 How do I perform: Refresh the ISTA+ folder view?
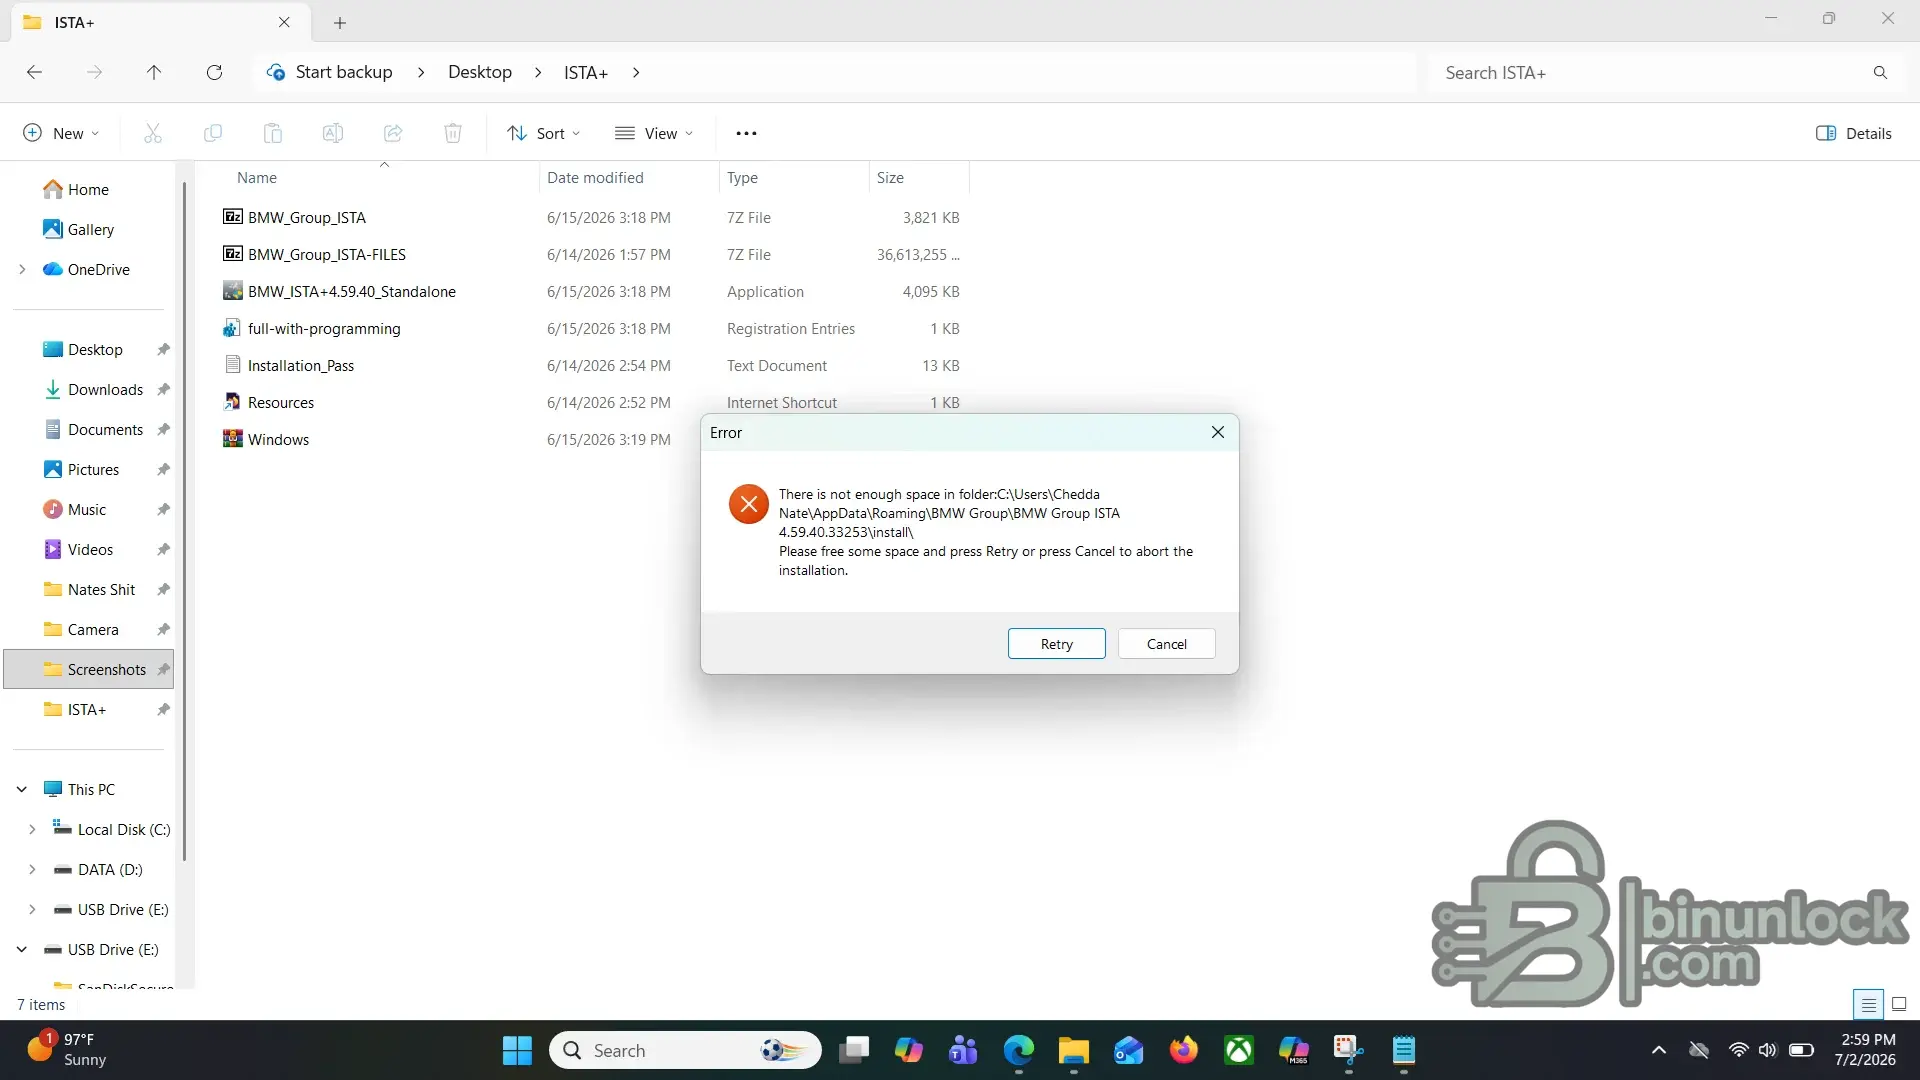(214, 72)
